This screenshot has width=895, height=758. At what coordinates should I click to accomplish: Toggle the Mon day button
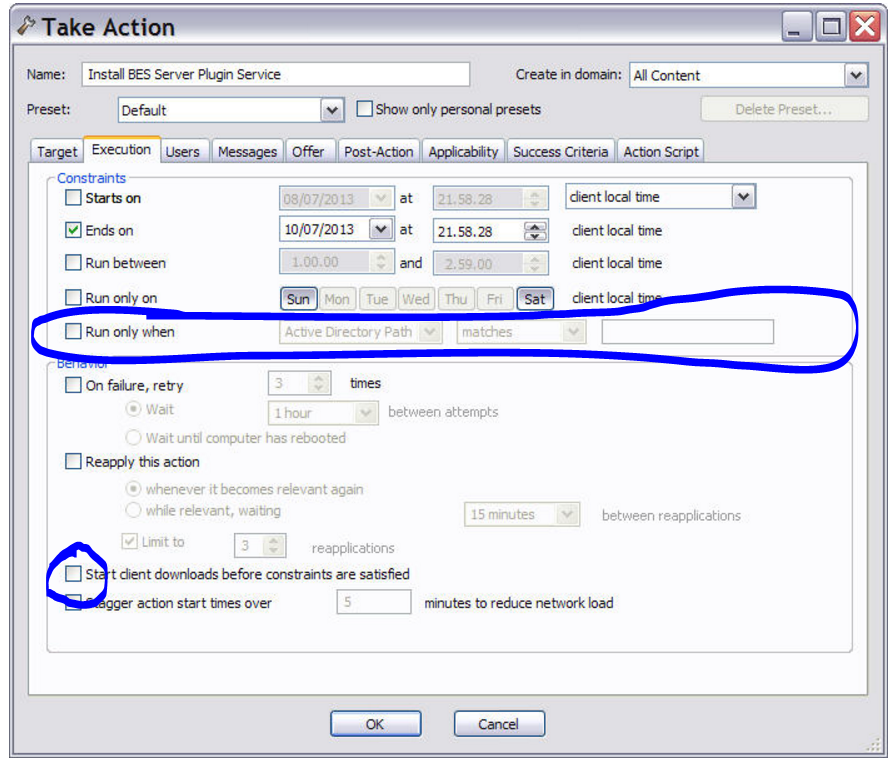point(337,299)
